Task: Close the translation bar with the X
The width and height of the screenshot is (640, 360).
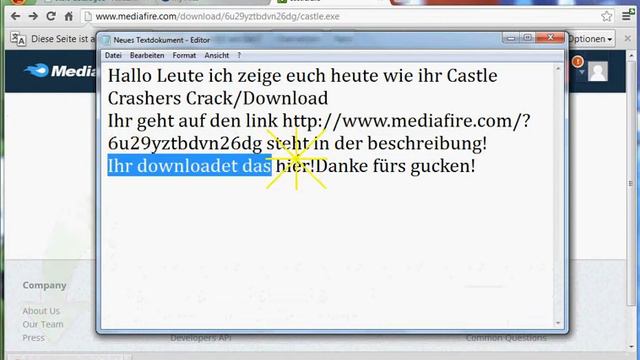Action: [628, 38]
